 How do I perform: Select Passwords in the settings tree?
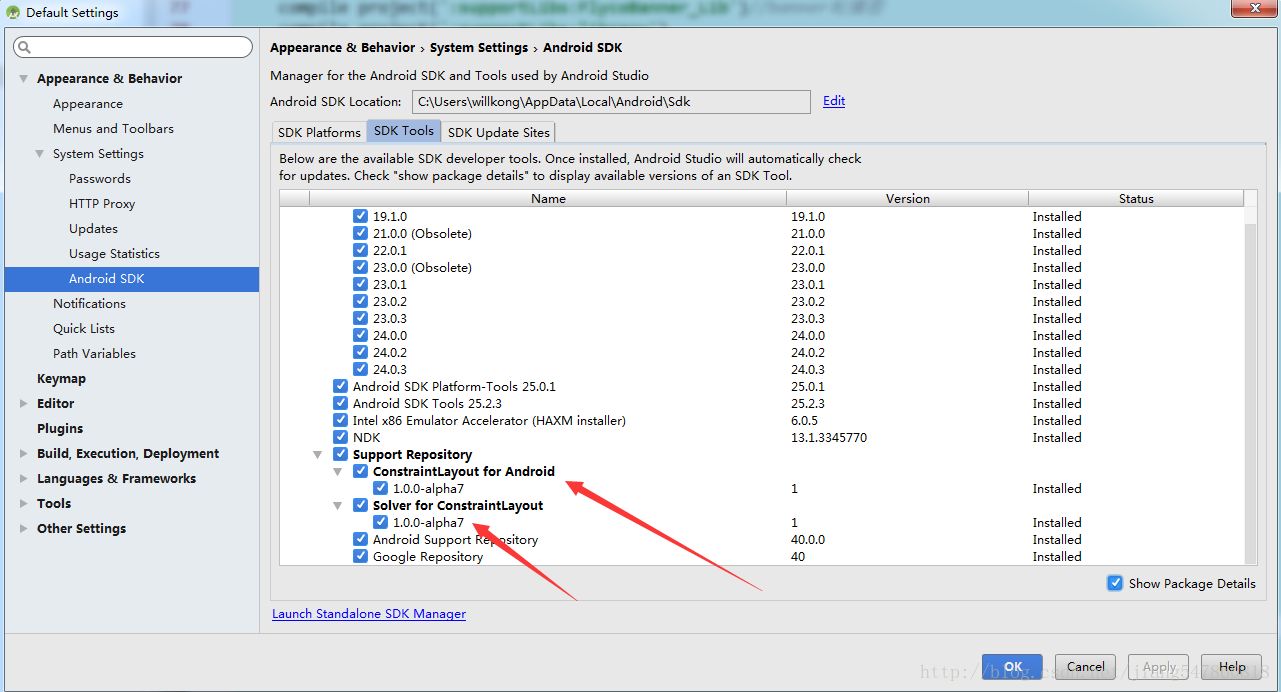[x=100, y=178]
